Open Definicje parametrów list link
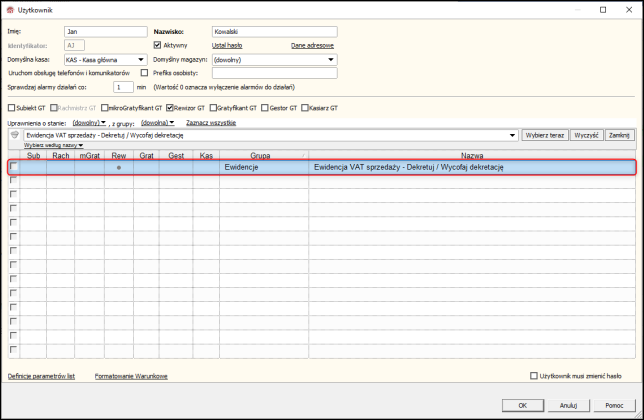This screenshot has width=644, height=420. 41,376
